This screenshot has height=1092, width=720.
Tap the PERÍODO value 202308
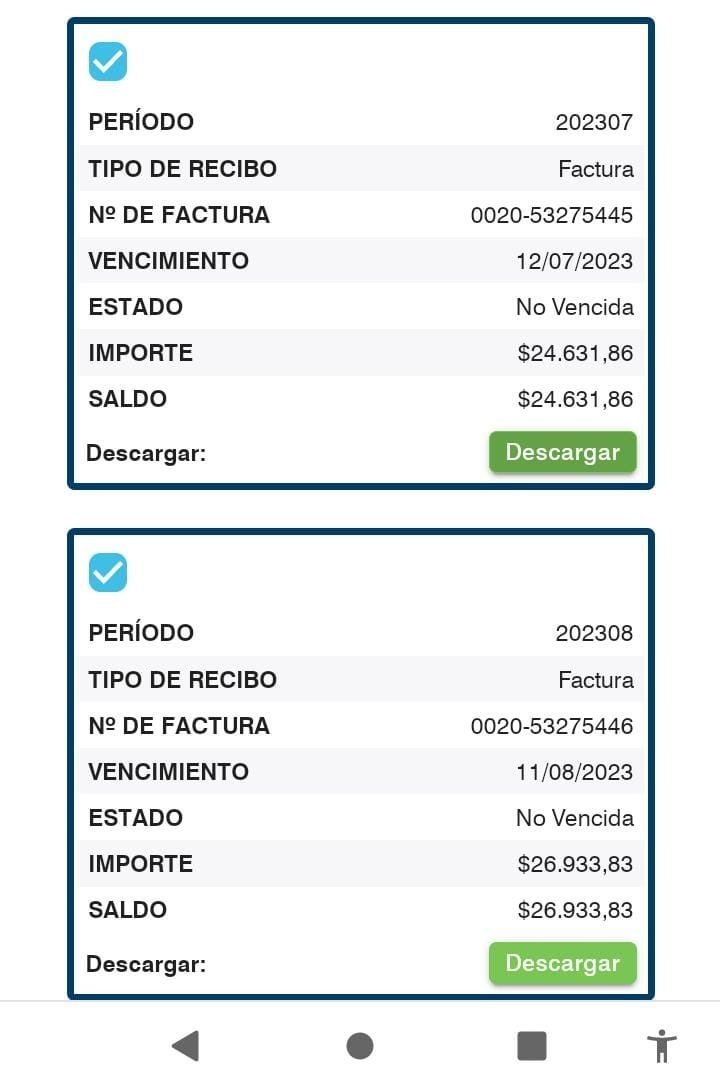click(x=594, y=632)
